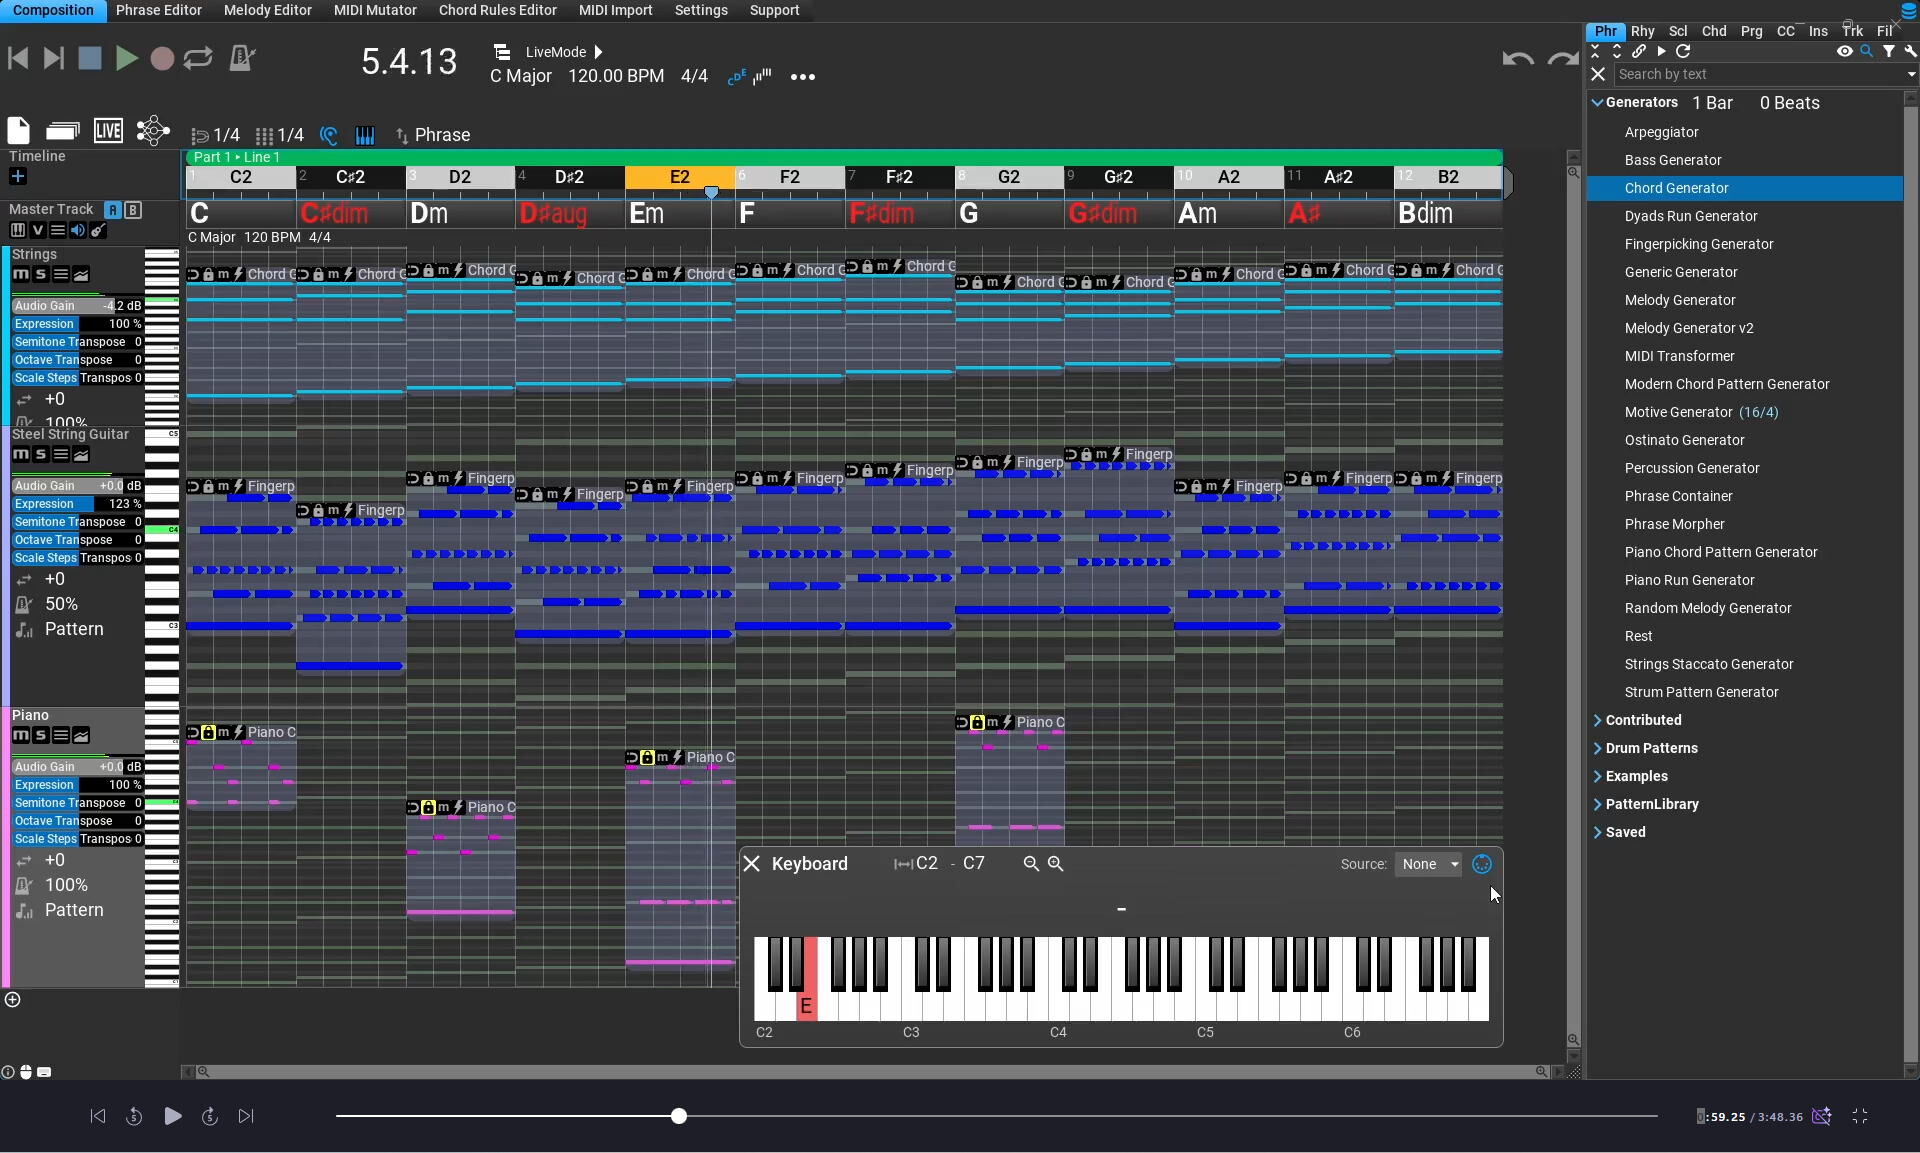Open the neural network icon in toolbar
The width and height of the screenshot is (1920, 1153).
pos(152,131)
